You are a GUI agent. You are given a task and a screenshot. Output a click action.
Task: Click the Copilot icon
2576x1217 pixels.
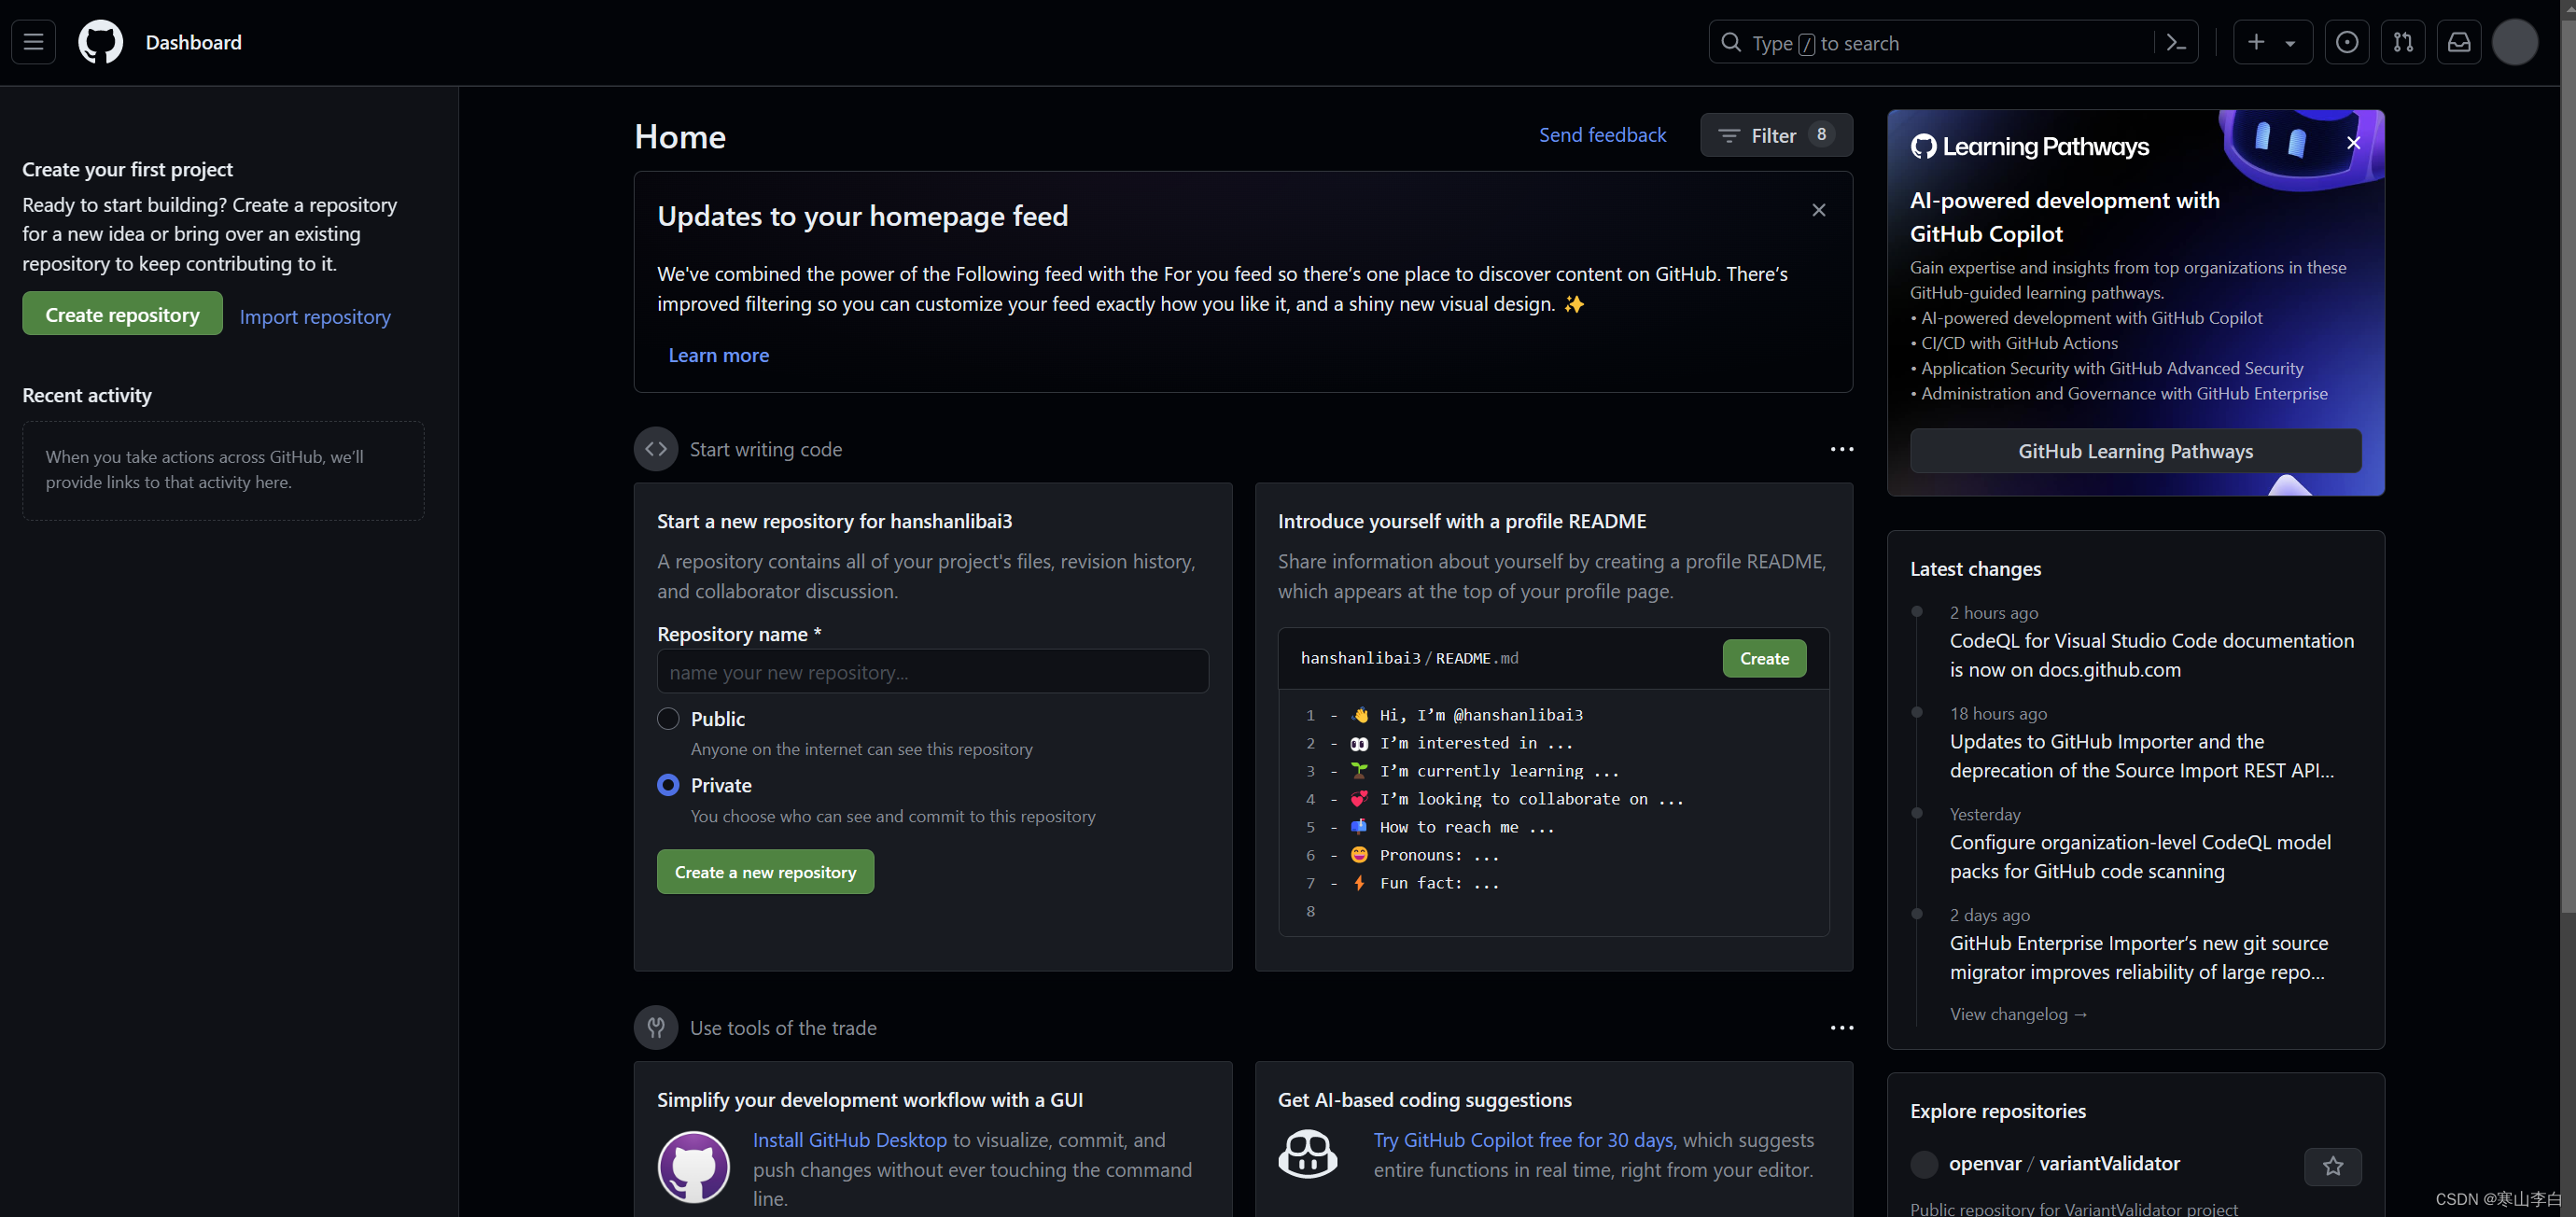tap(1307, 1154)
